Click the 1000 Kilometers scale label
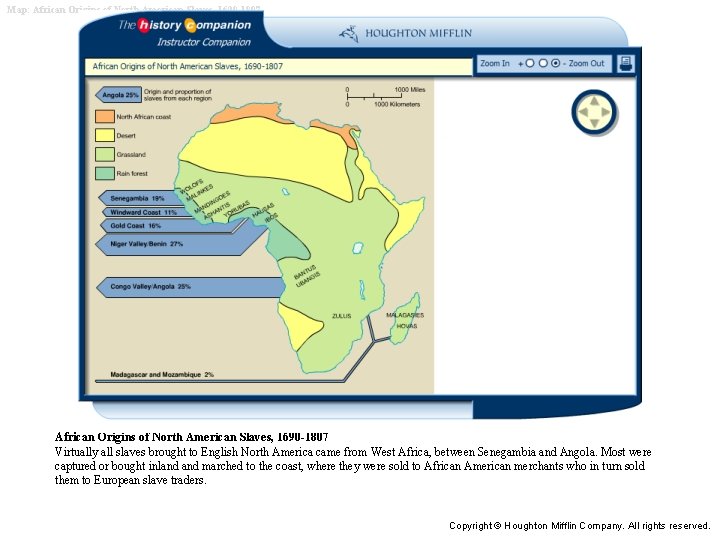The height and width of the screenshot is (540, 720). tap(397, 104)
